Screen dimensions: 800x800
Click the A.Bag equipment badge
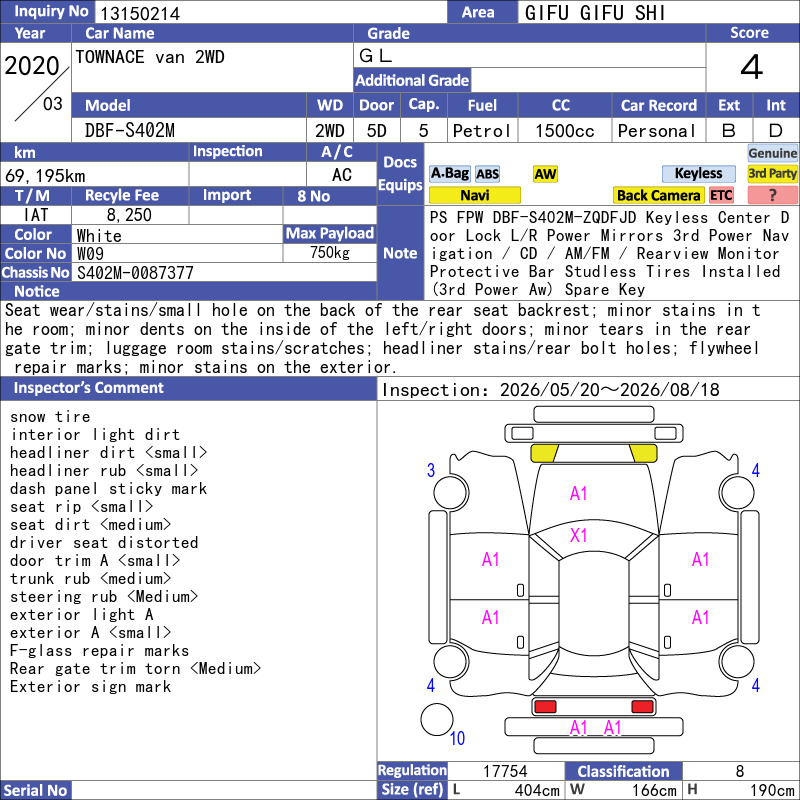click(449, 174)
